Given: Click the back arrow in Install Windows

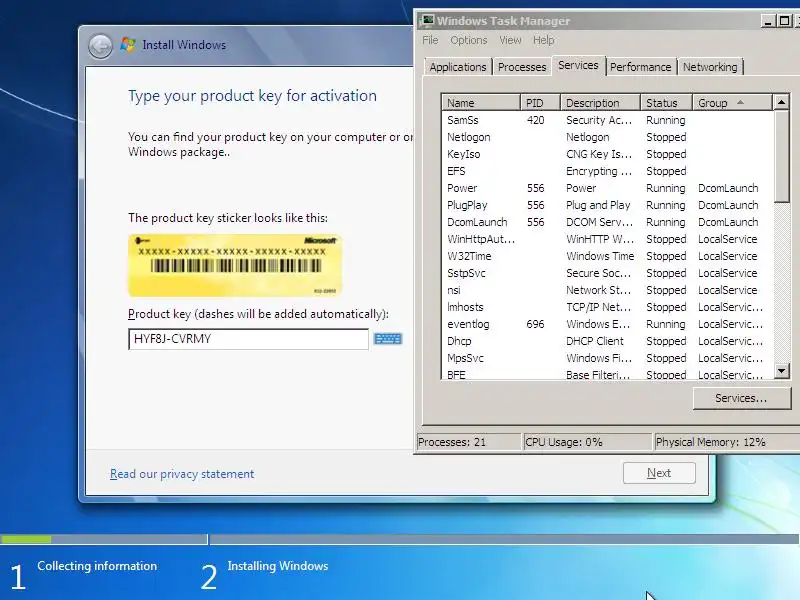Looking at the screenshot, I should pos(100,46).
